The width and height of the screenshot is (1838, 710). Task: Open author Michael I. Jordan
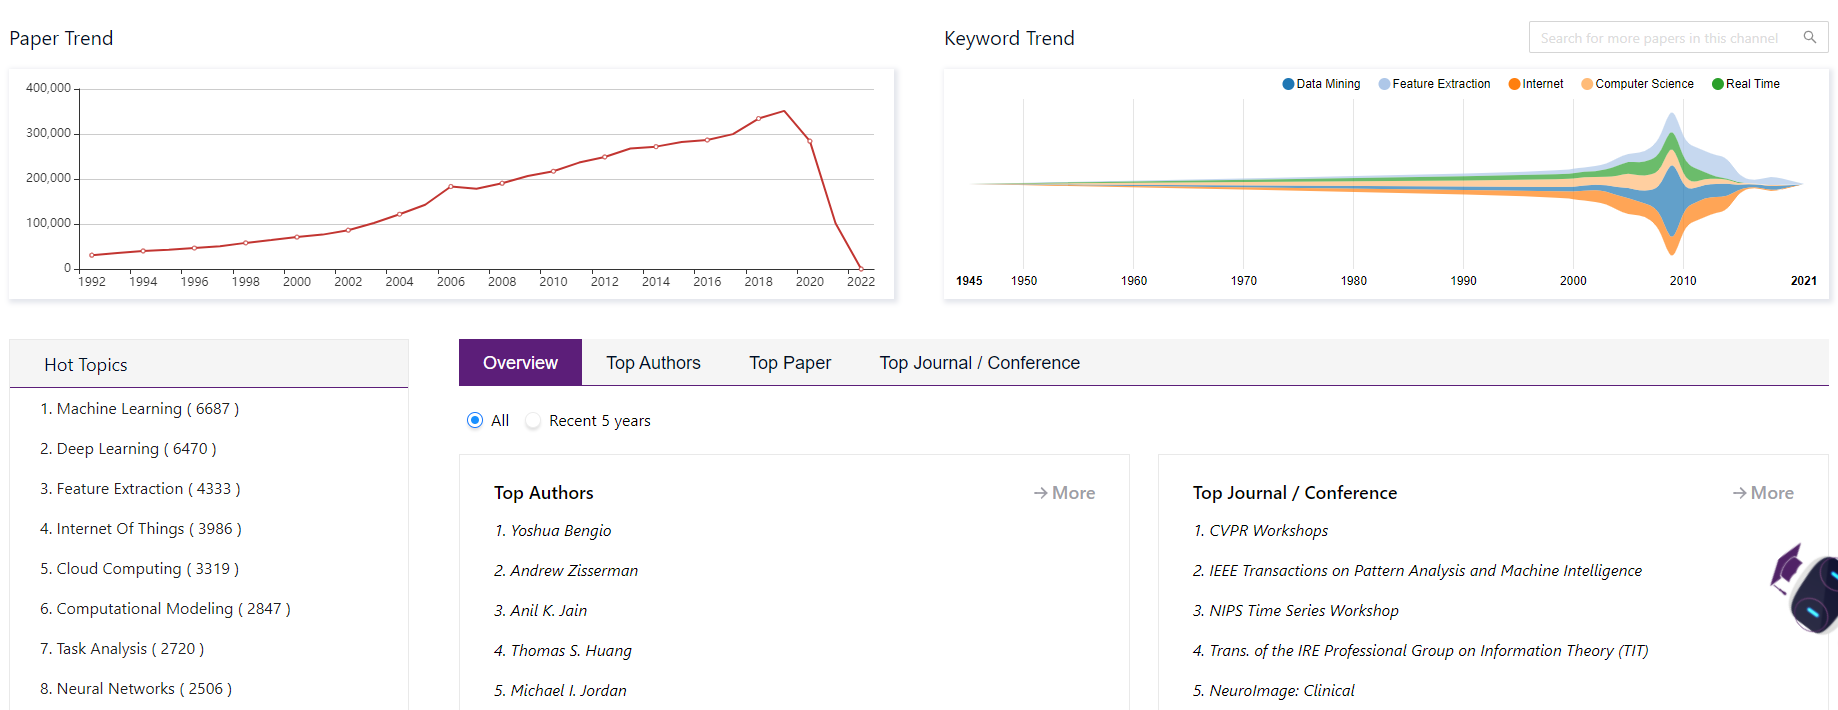[560, 690]
